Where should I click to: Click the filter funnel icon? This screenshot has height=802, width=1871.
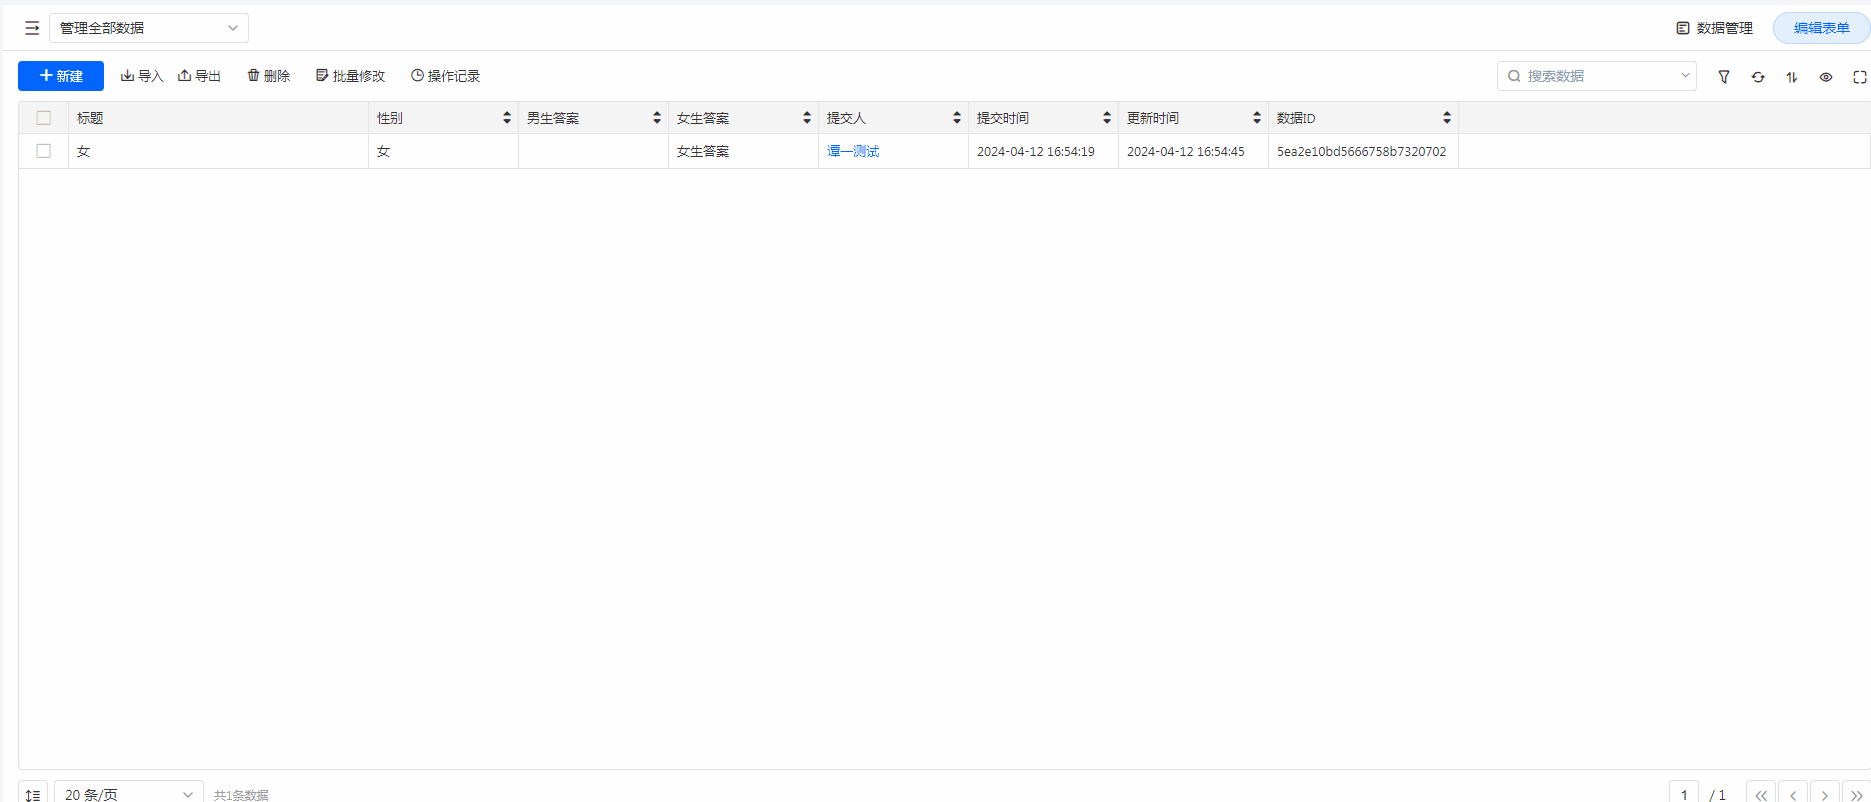point(1724,77)
